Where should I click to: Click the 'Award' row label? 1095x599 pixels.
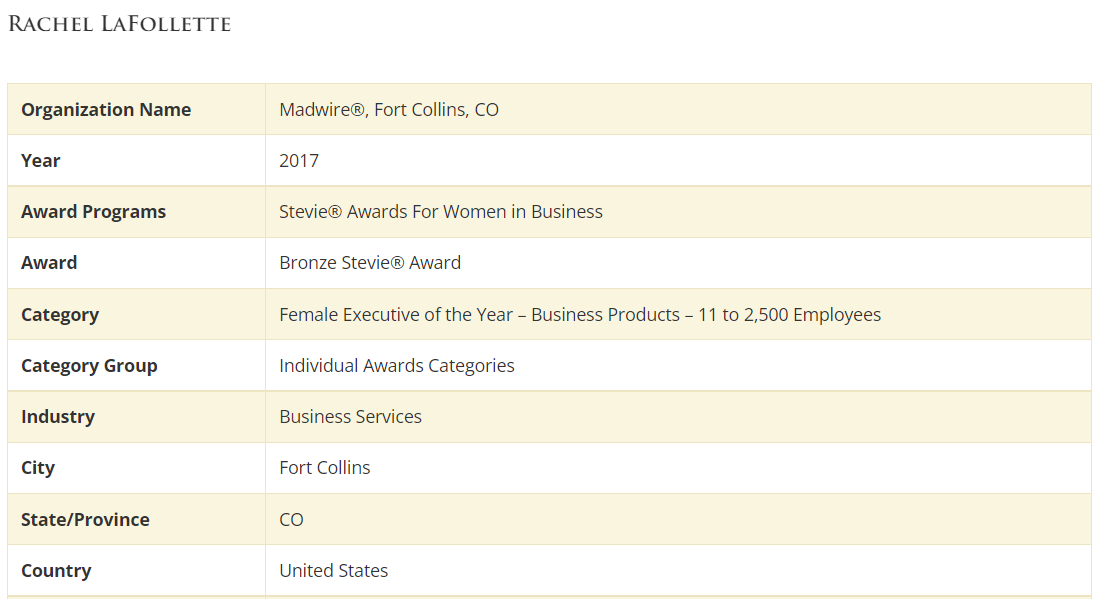[49, 262]
